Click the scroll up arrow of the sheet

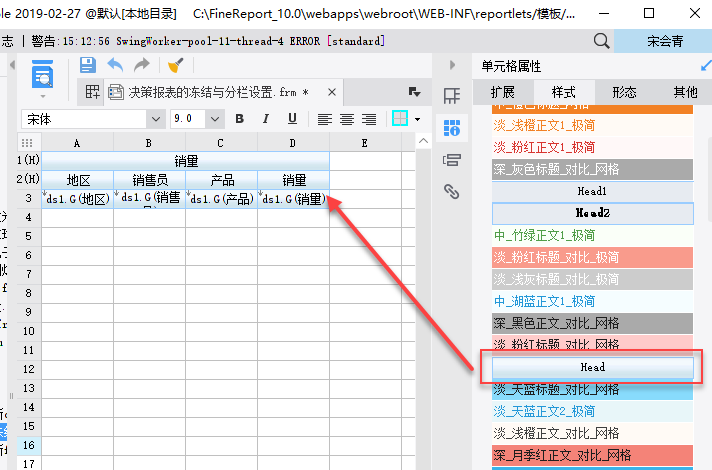423,141
